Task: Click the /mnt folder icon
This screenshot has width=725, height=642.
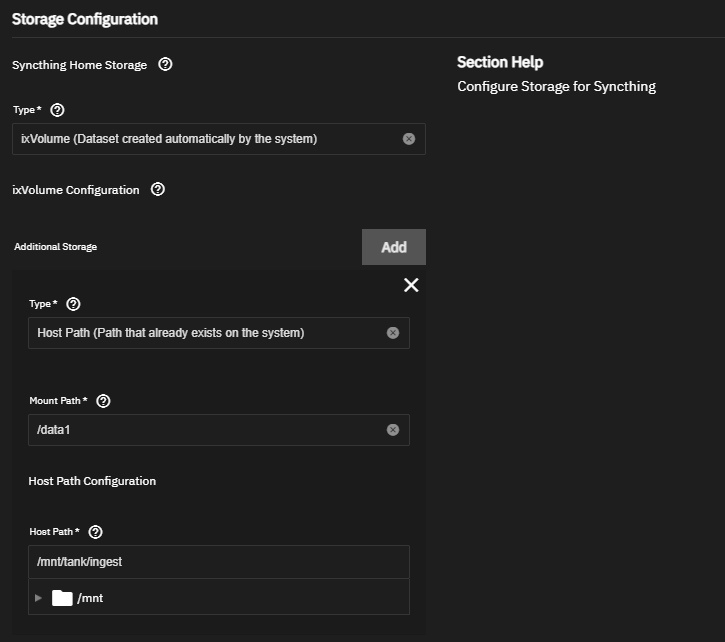Action: 62,598
